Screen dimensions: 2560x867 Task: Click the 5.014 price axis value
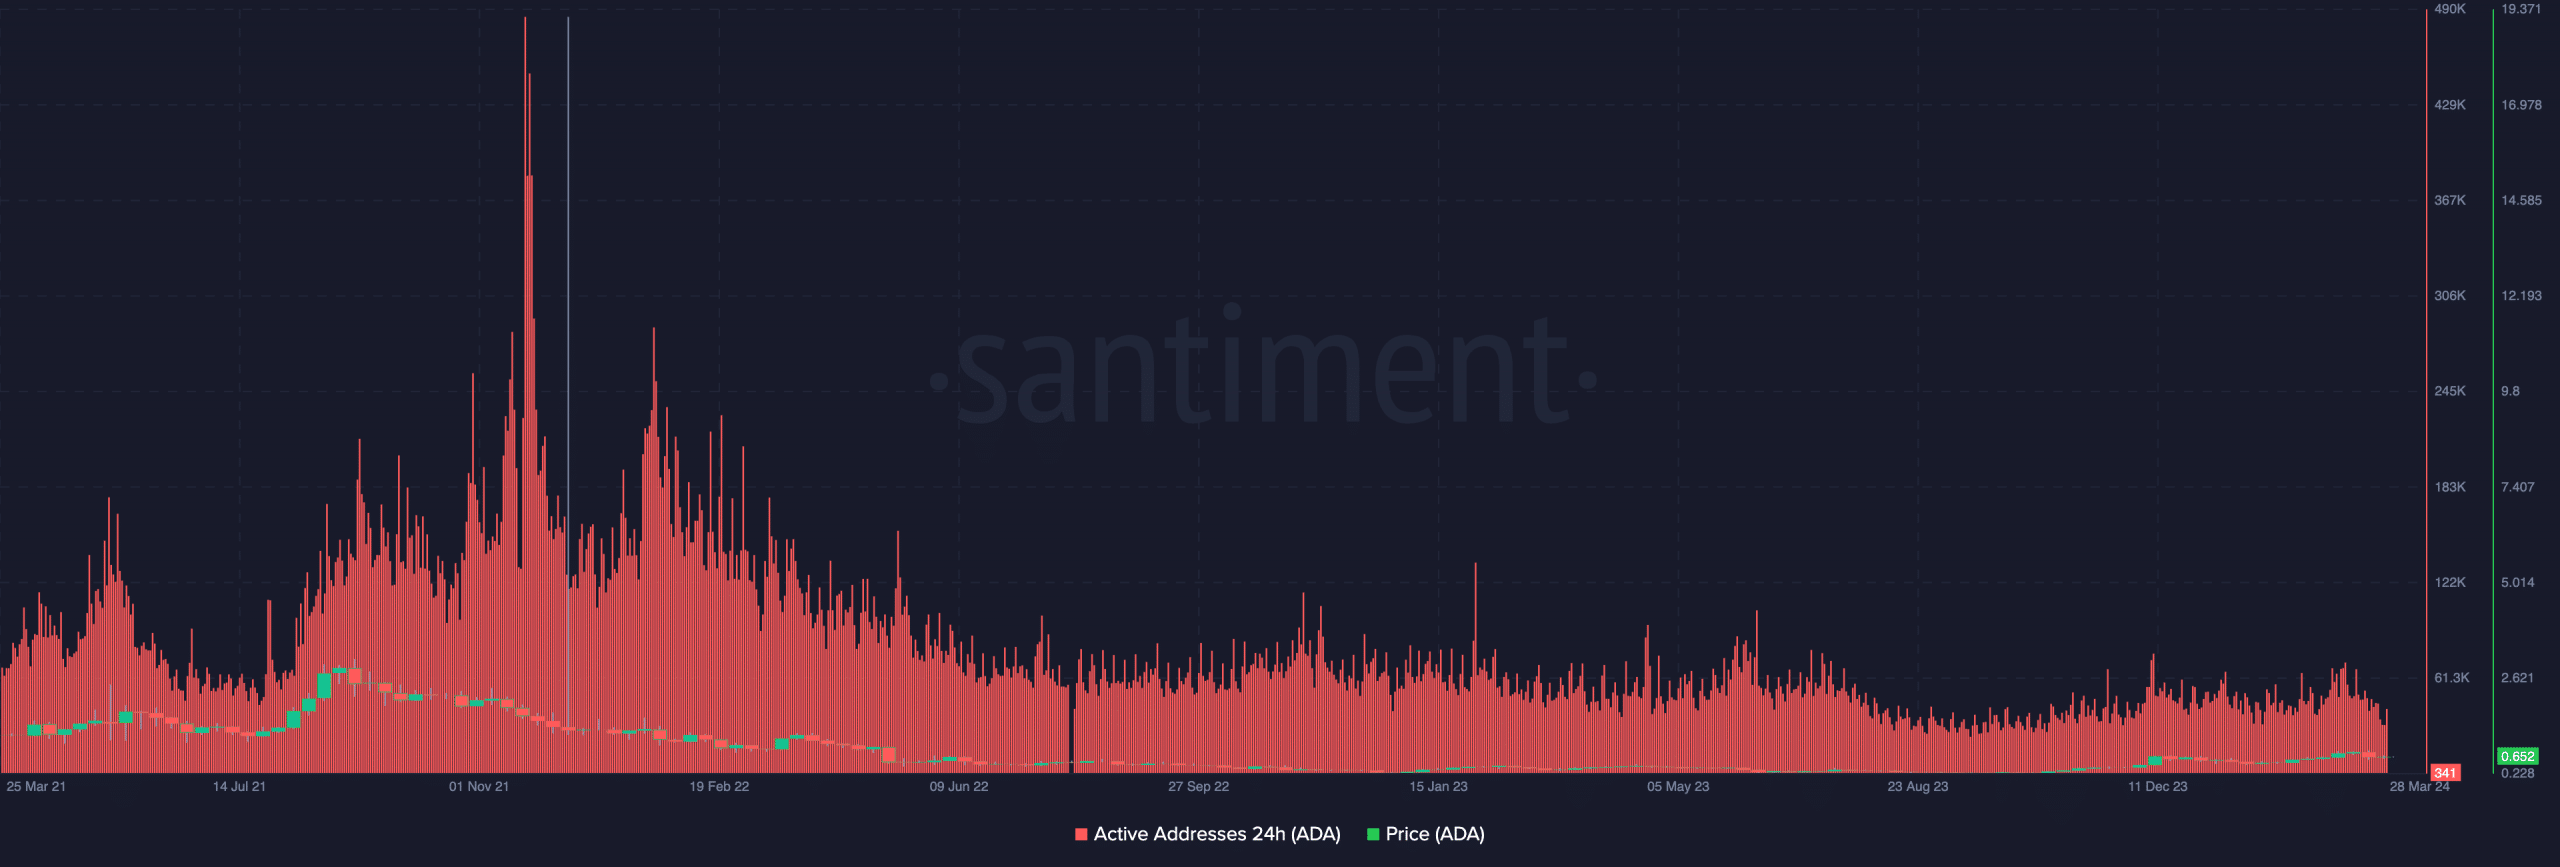pos(2518,583)
